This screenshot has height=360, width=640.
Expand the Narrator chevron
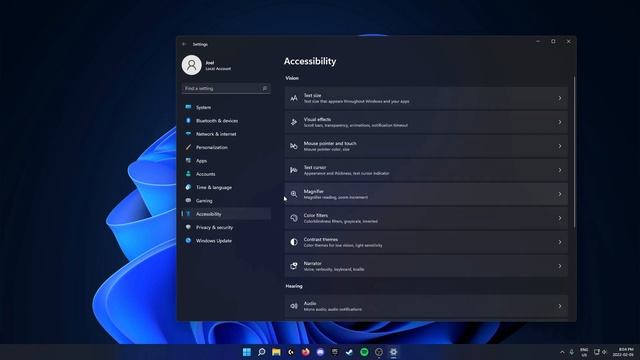560,266
